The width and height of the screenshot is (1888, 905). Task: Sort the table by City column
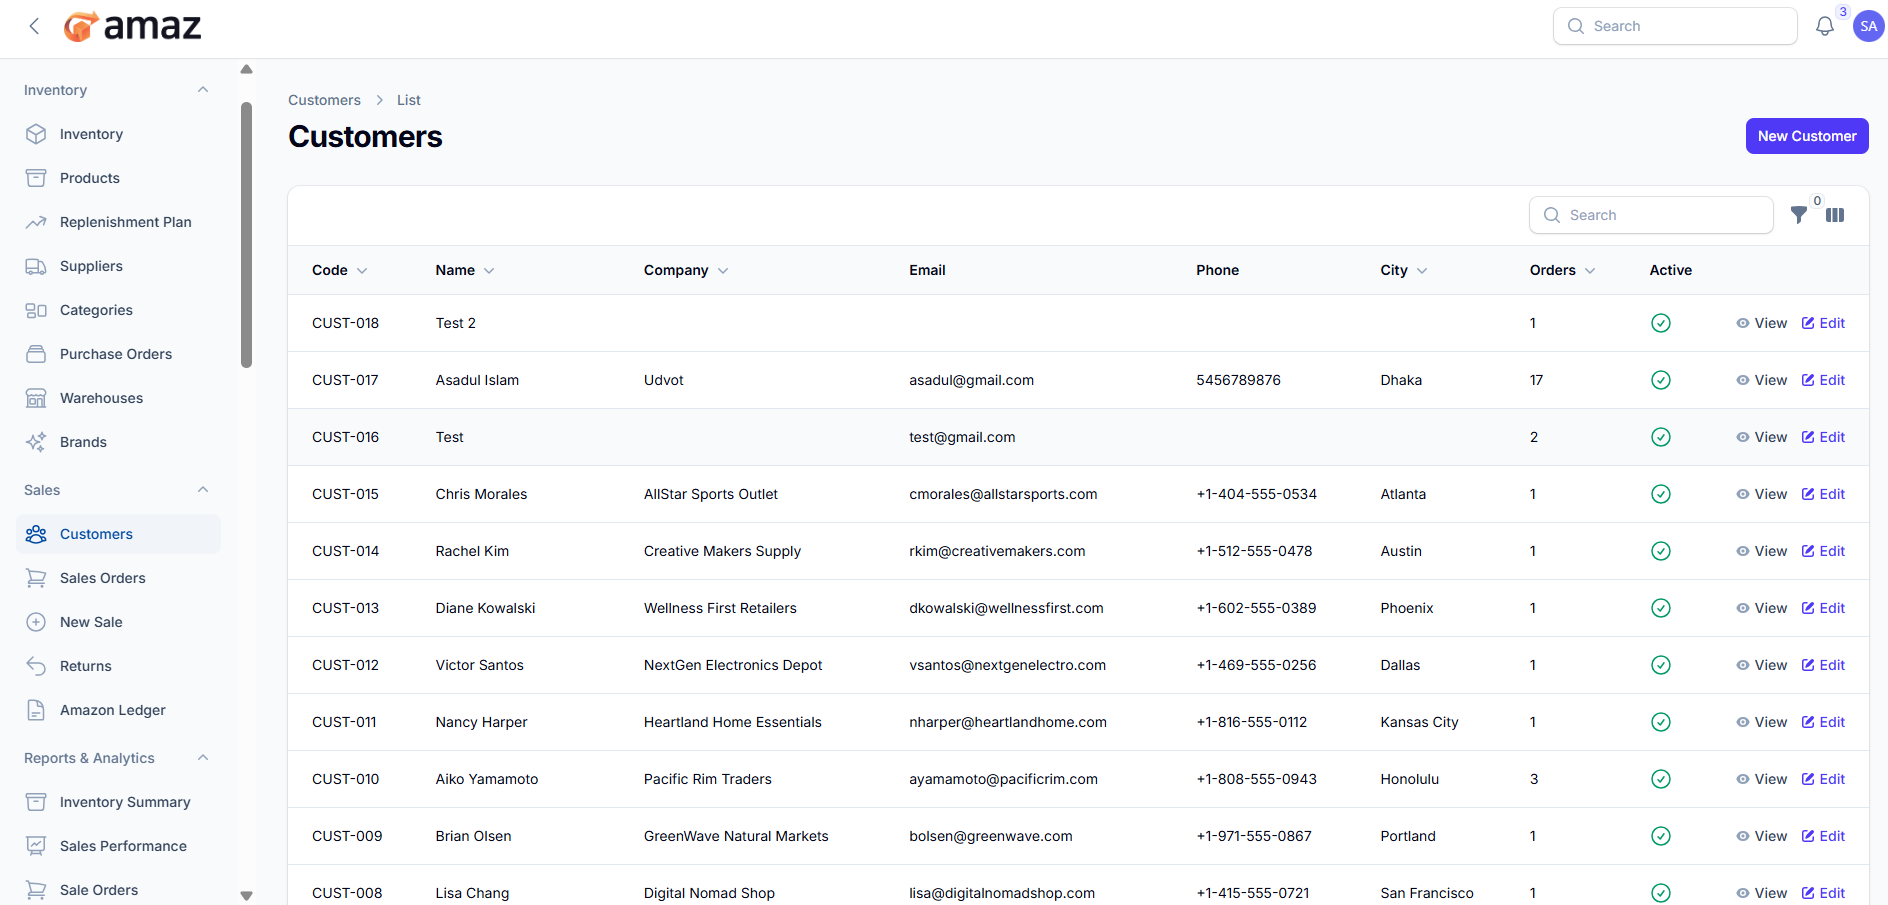pyautogui.click(x=1404, y=270)
